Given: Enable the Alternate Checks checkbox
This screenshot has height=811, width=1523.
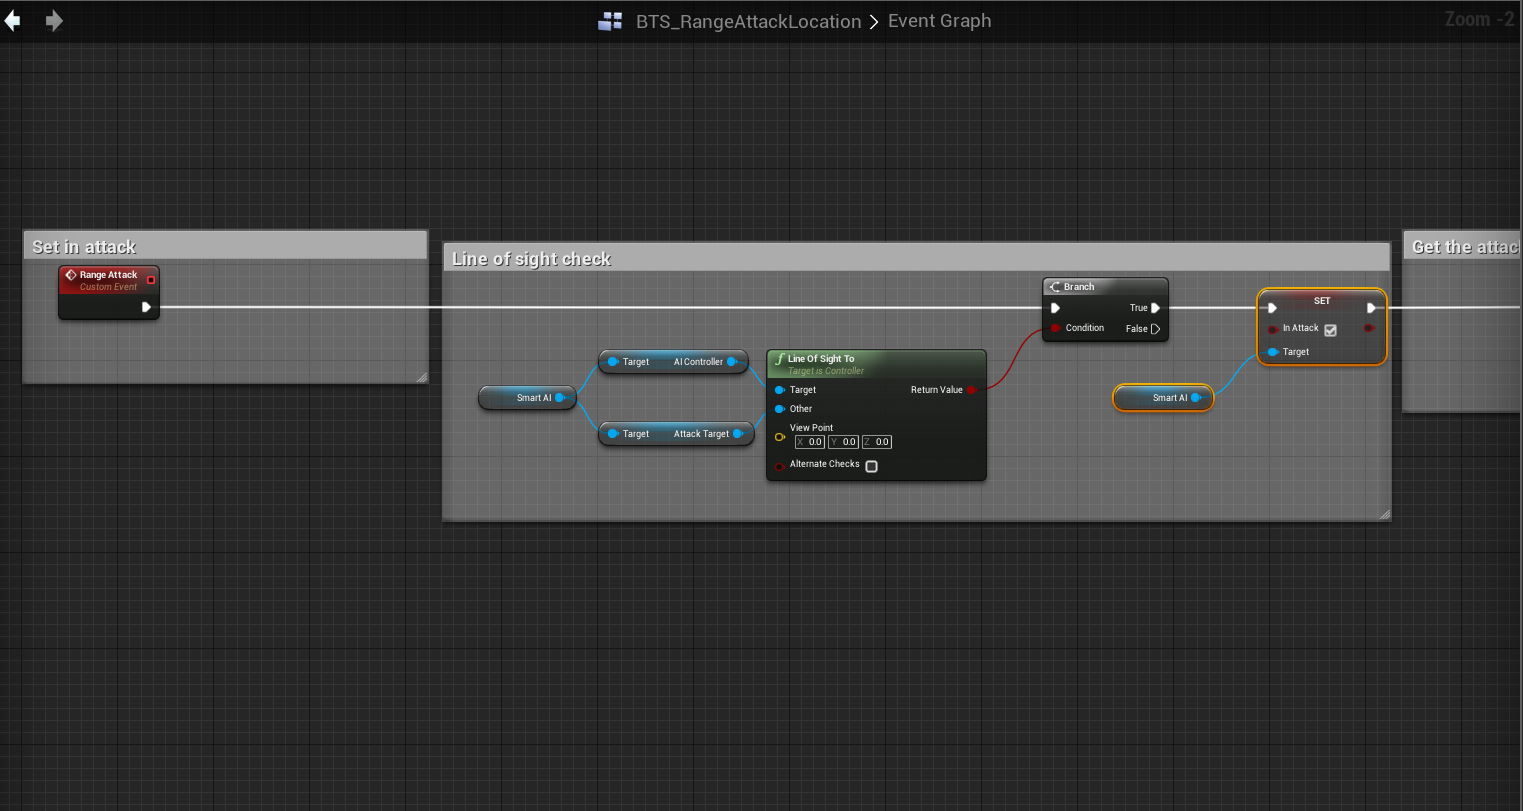Looking at the screenshot, I should pyautogui.click(x=871, y=466).
